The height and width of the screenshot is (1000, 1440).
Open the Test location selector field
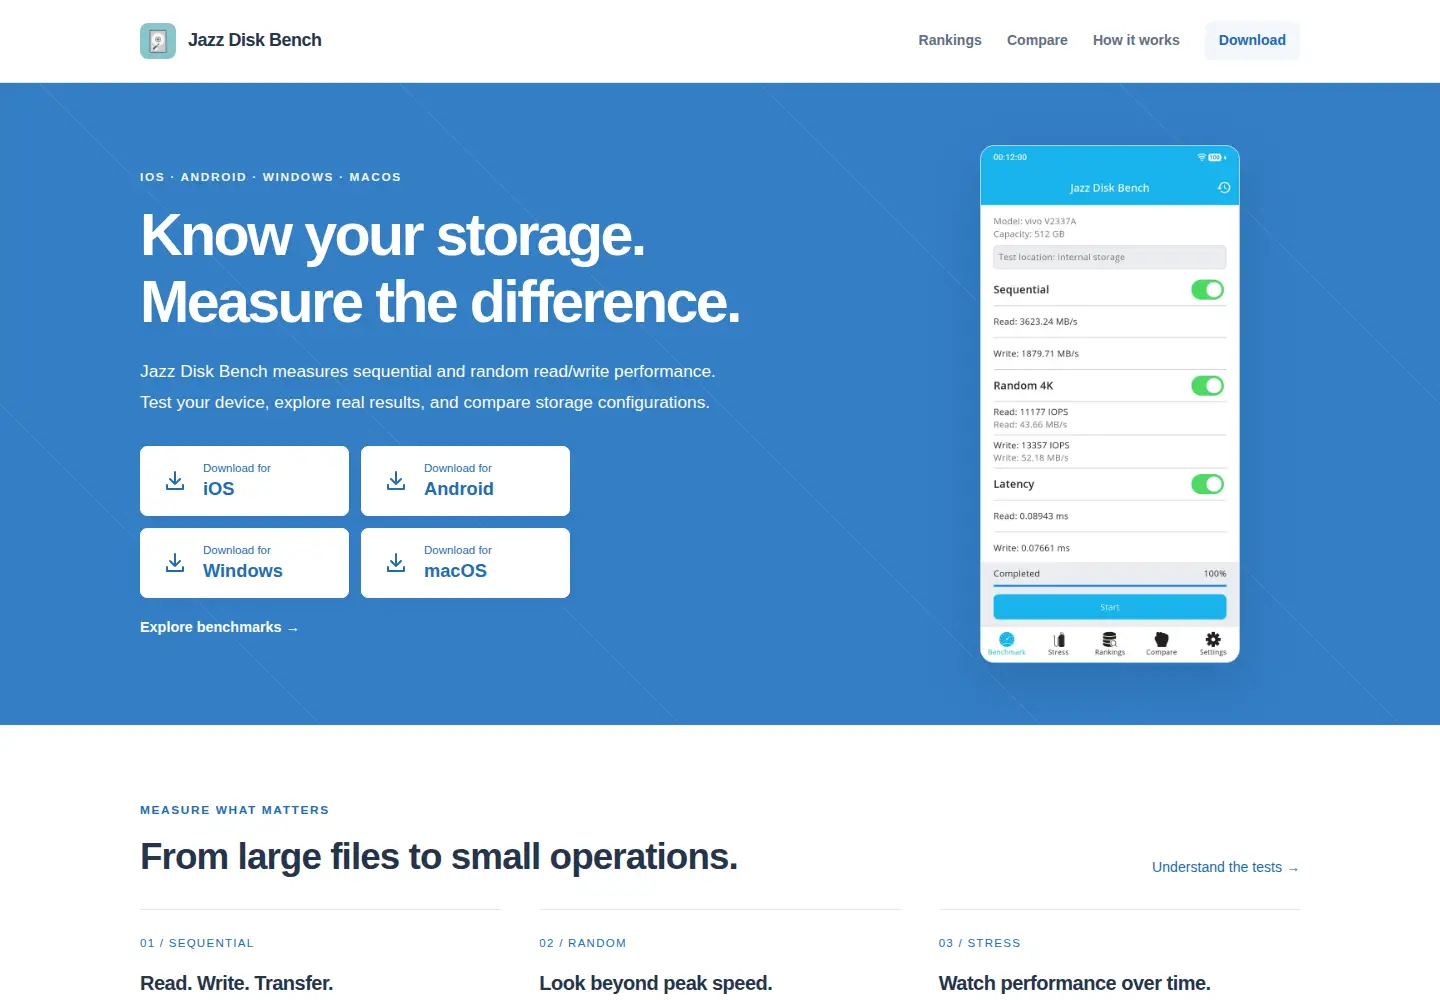(x=1110, y=257)
